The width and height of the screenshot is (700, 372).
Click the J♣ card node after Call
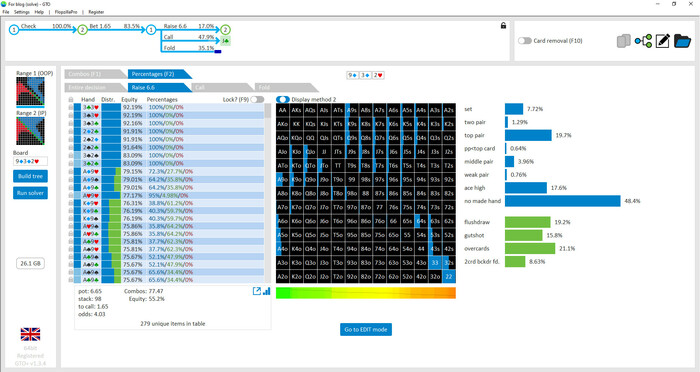point(225,41)
